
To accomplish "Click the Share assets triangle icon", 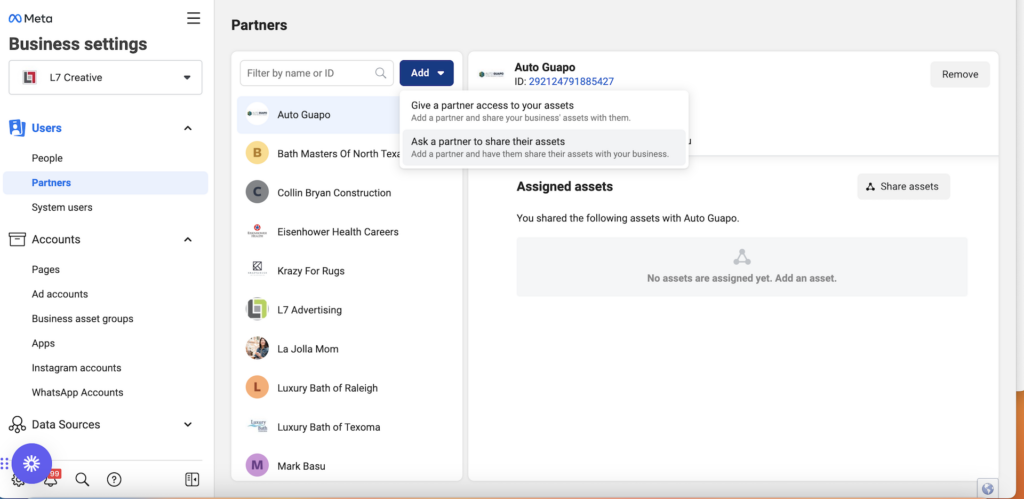I will (870, 187).
